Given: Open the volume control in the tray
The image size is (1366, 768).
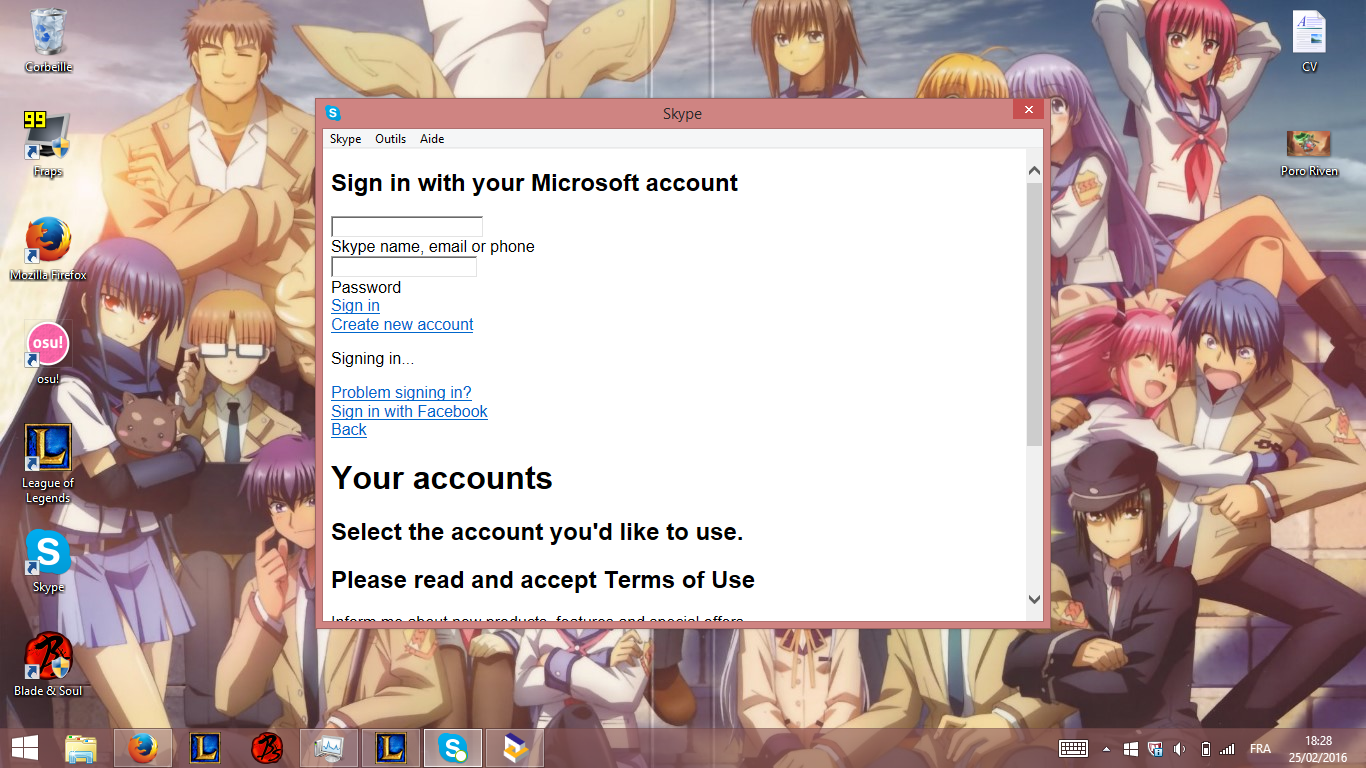Looking at the screenshot, I should (x=1180, y=748).
